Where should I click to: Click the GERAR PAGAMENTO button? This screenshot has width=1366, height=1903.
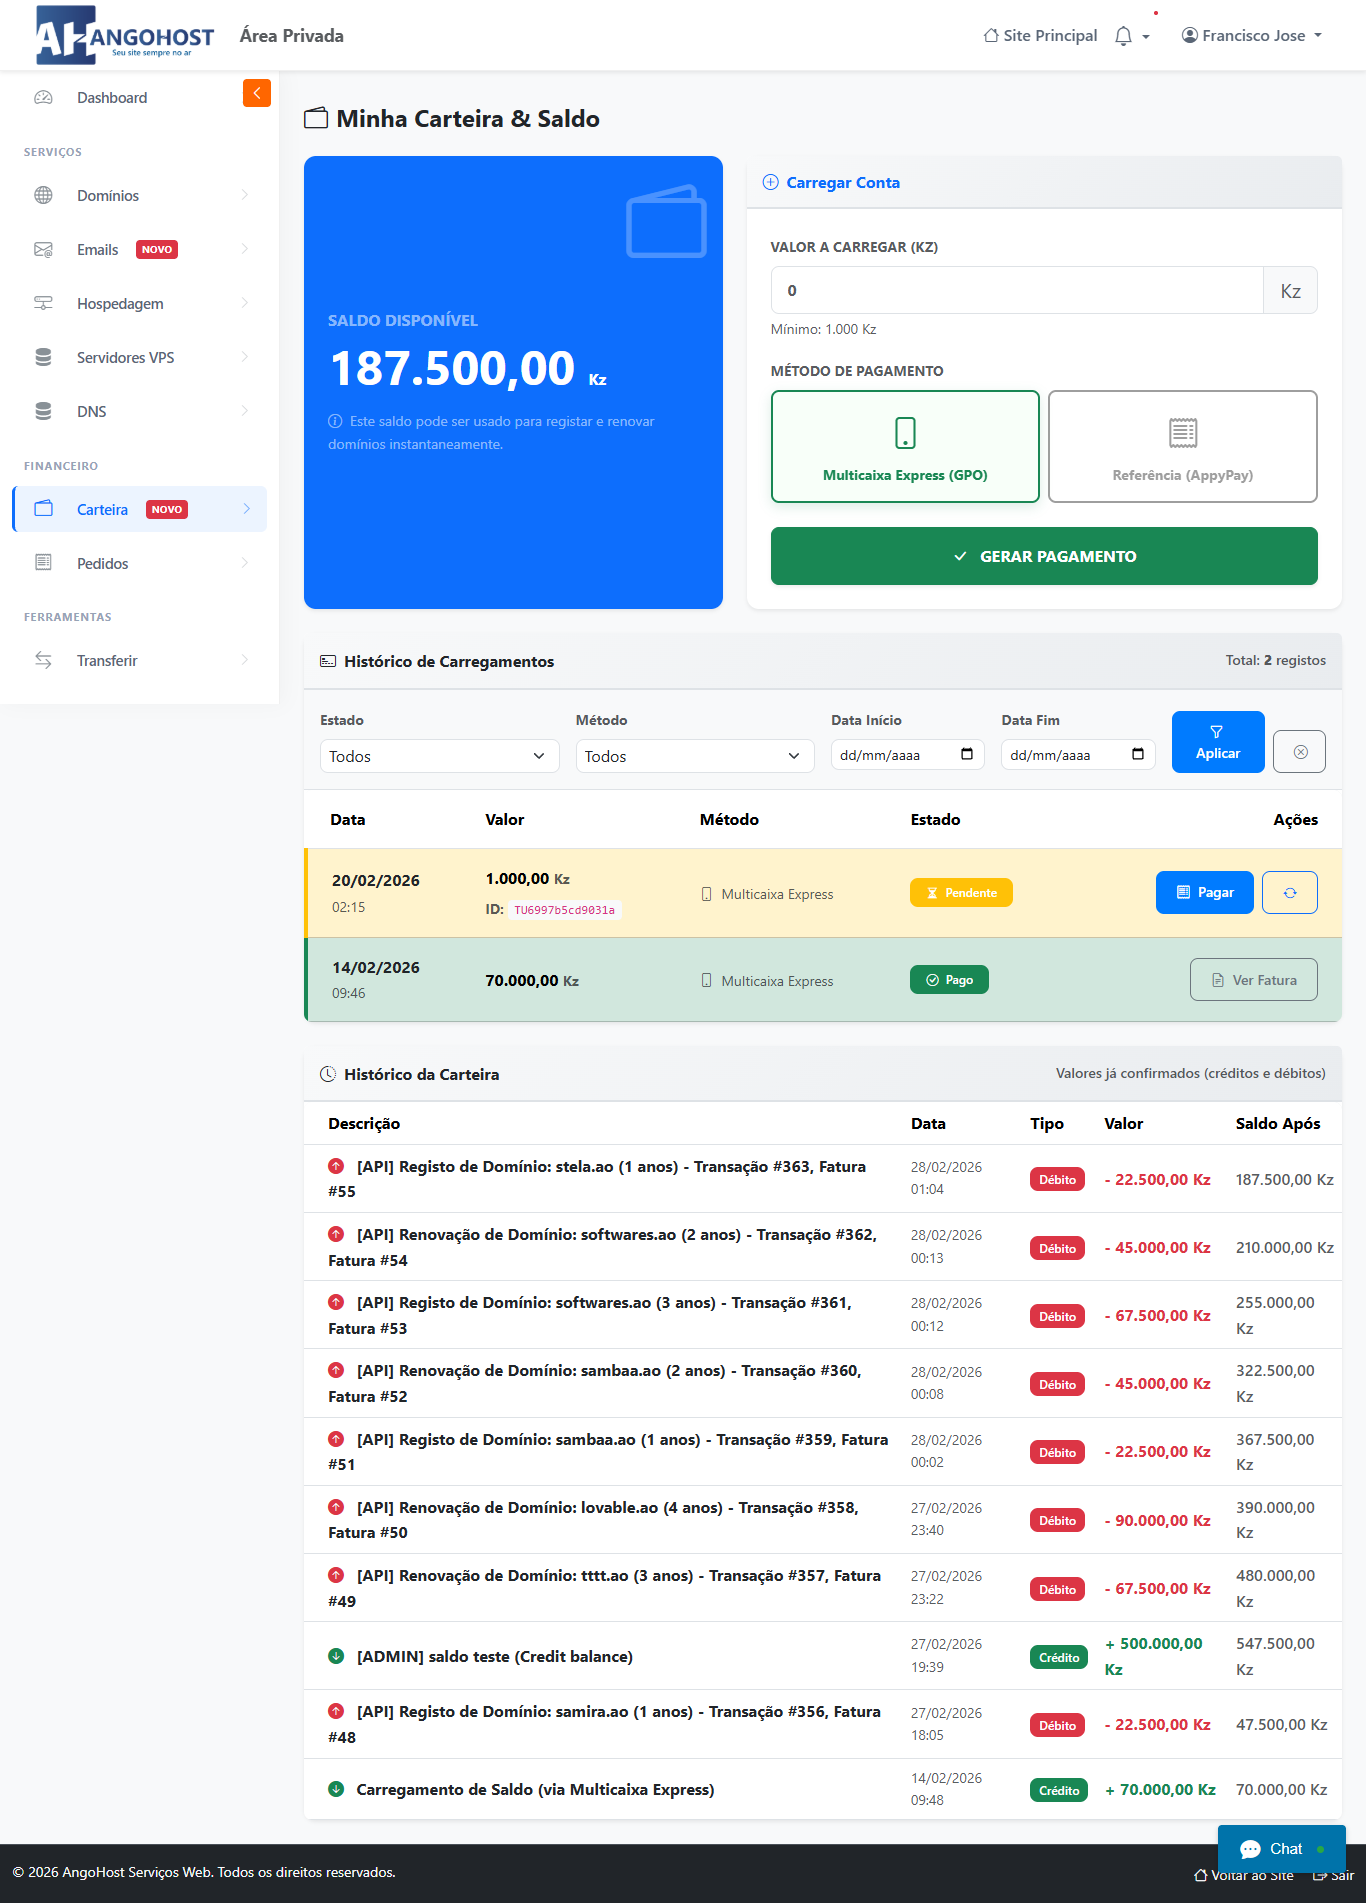point(1044,556)
